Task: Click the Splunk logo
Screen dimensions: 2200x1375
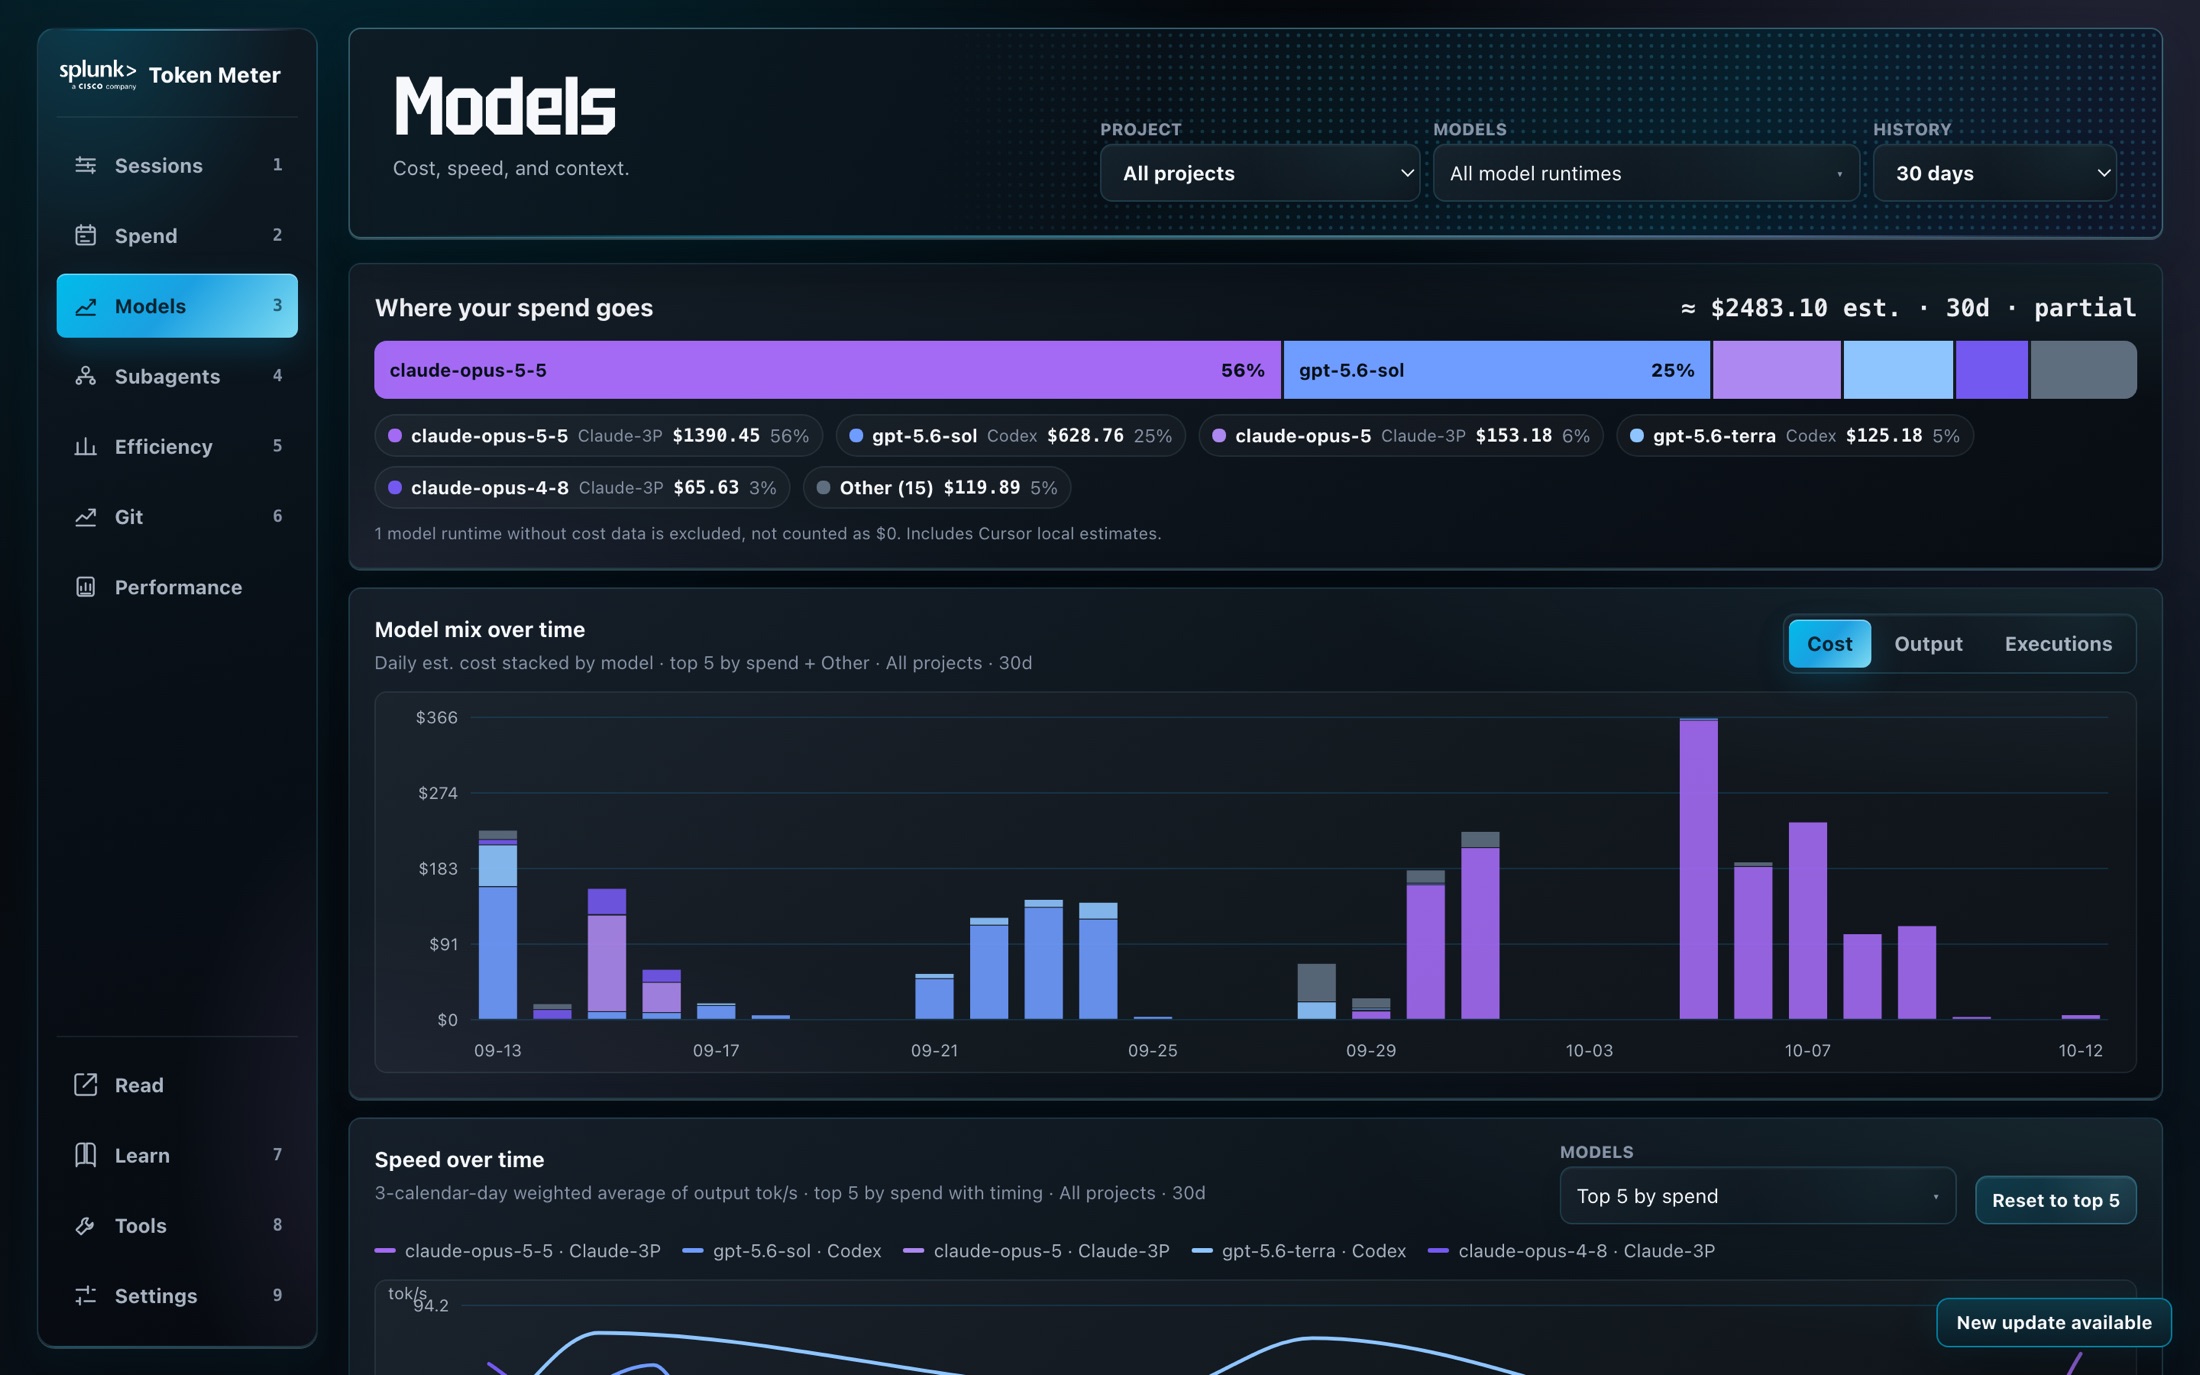Action: coord(98,74)
